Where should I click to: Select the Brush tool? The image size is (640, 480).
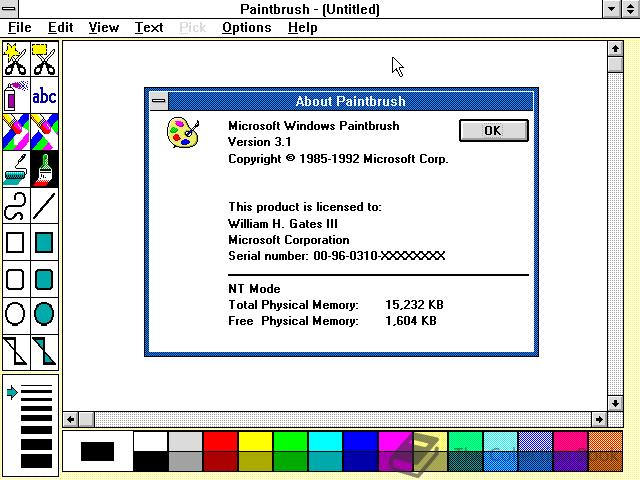click(x=44, y=169)
